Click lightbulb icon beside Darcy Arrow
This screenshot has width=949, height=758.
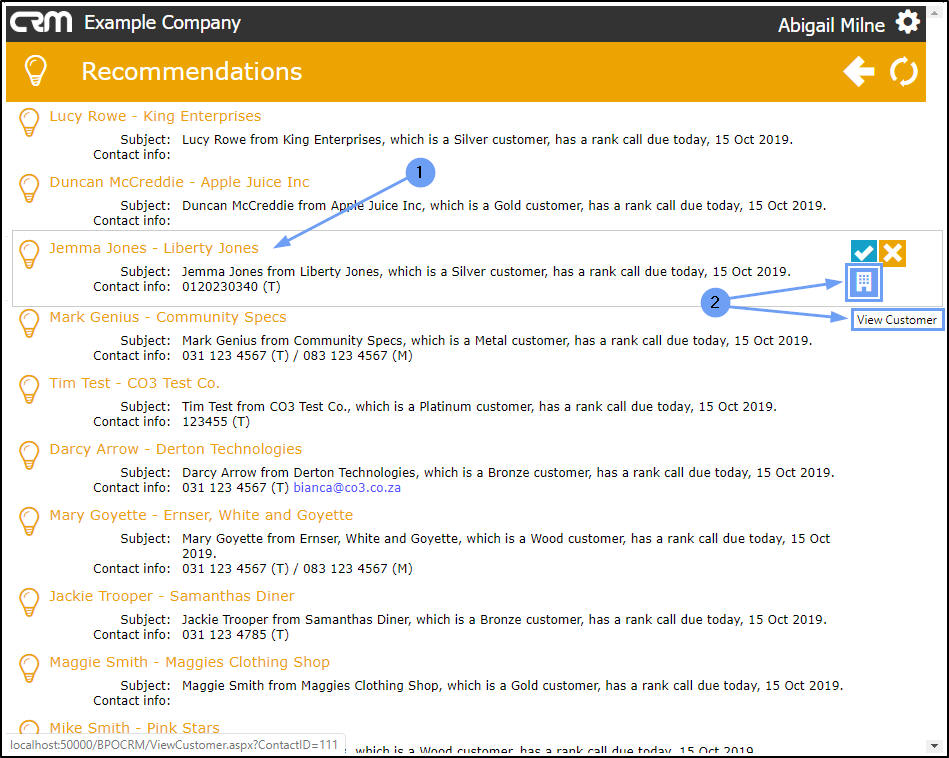29,455
